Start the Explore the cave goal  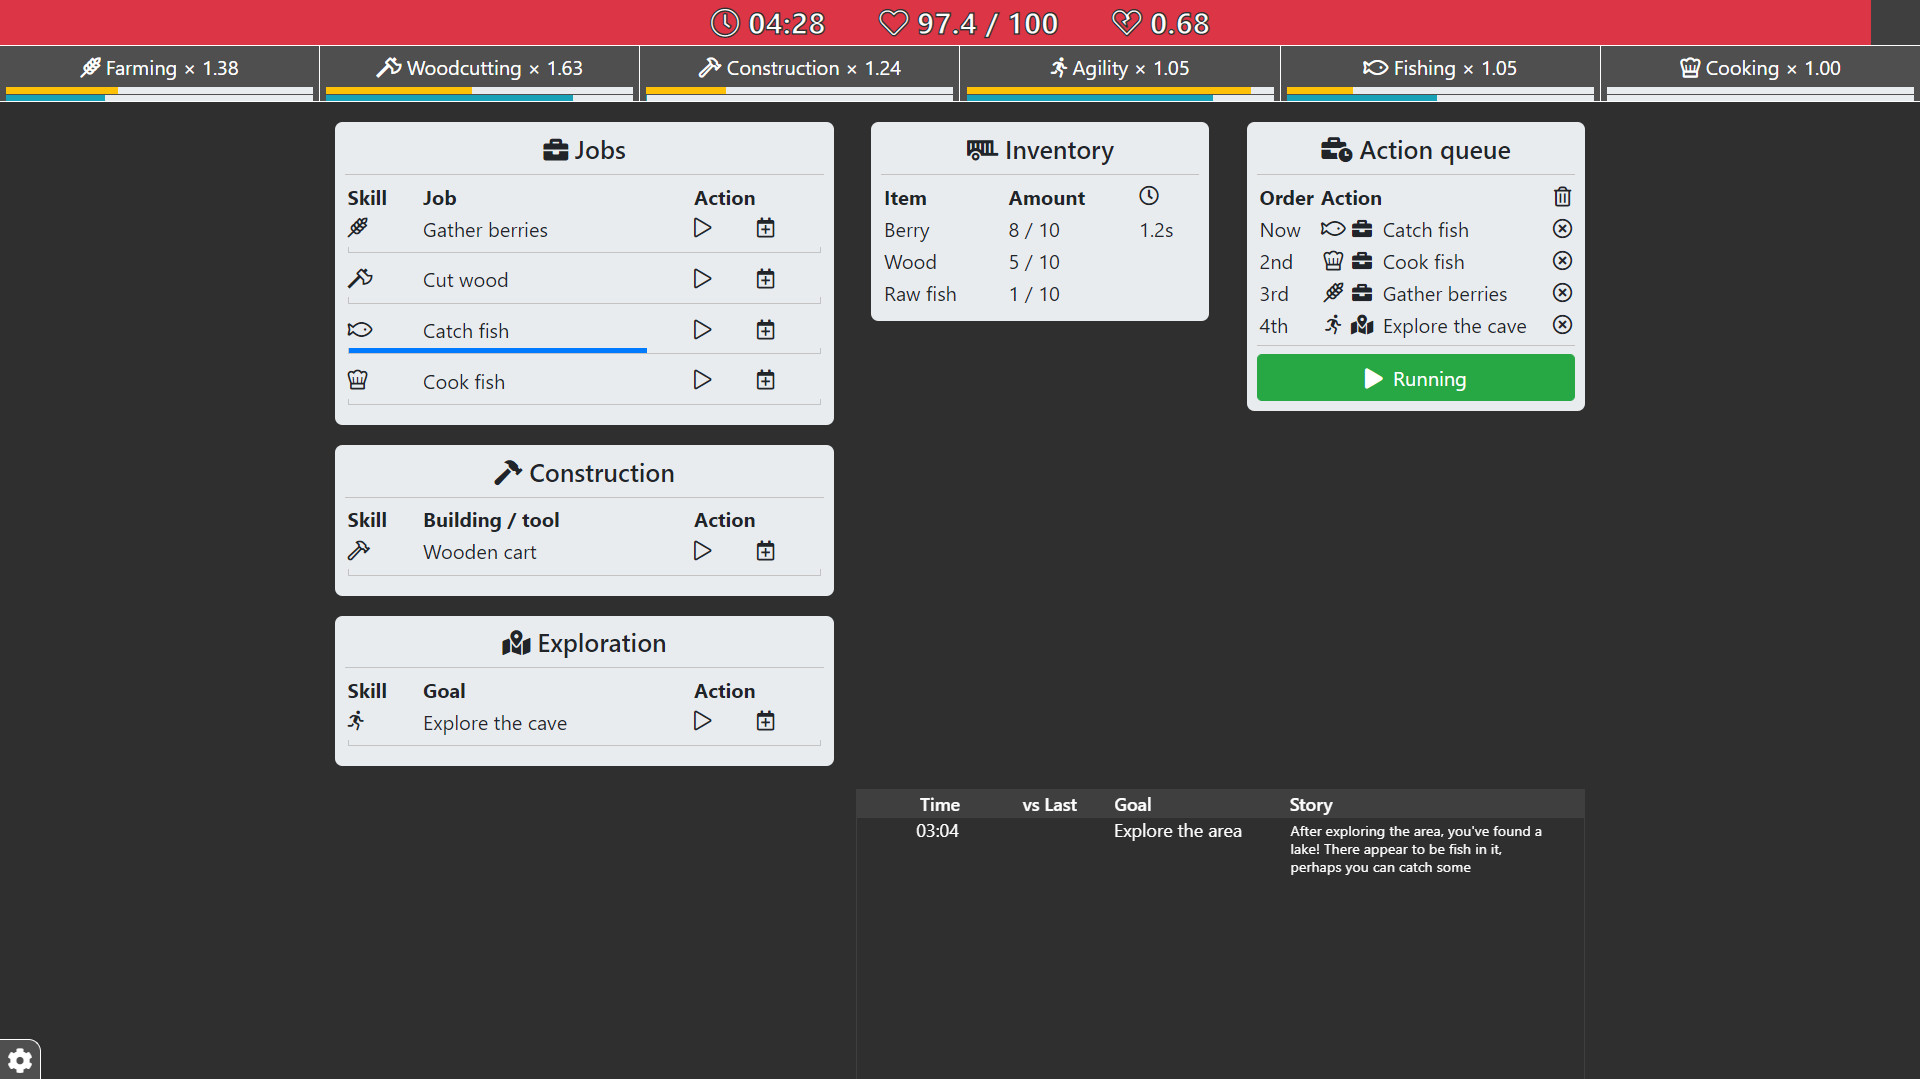(703, 721)
